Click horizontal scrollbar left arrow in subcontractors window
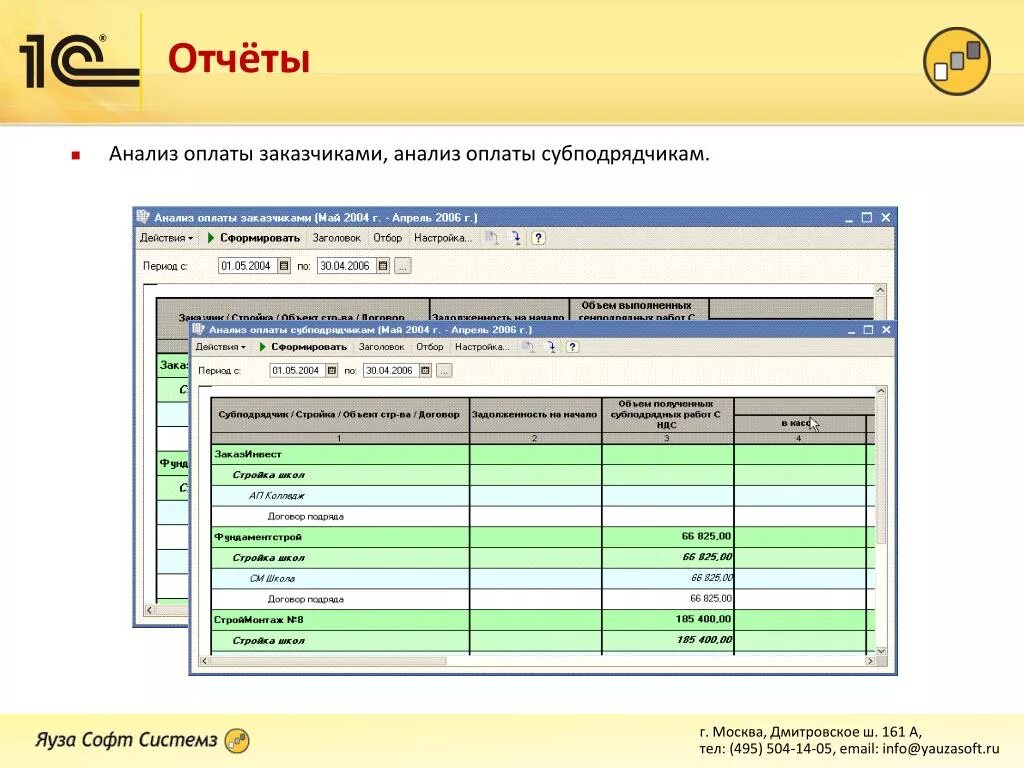1024x768 pixels. (x=204, y=661)
